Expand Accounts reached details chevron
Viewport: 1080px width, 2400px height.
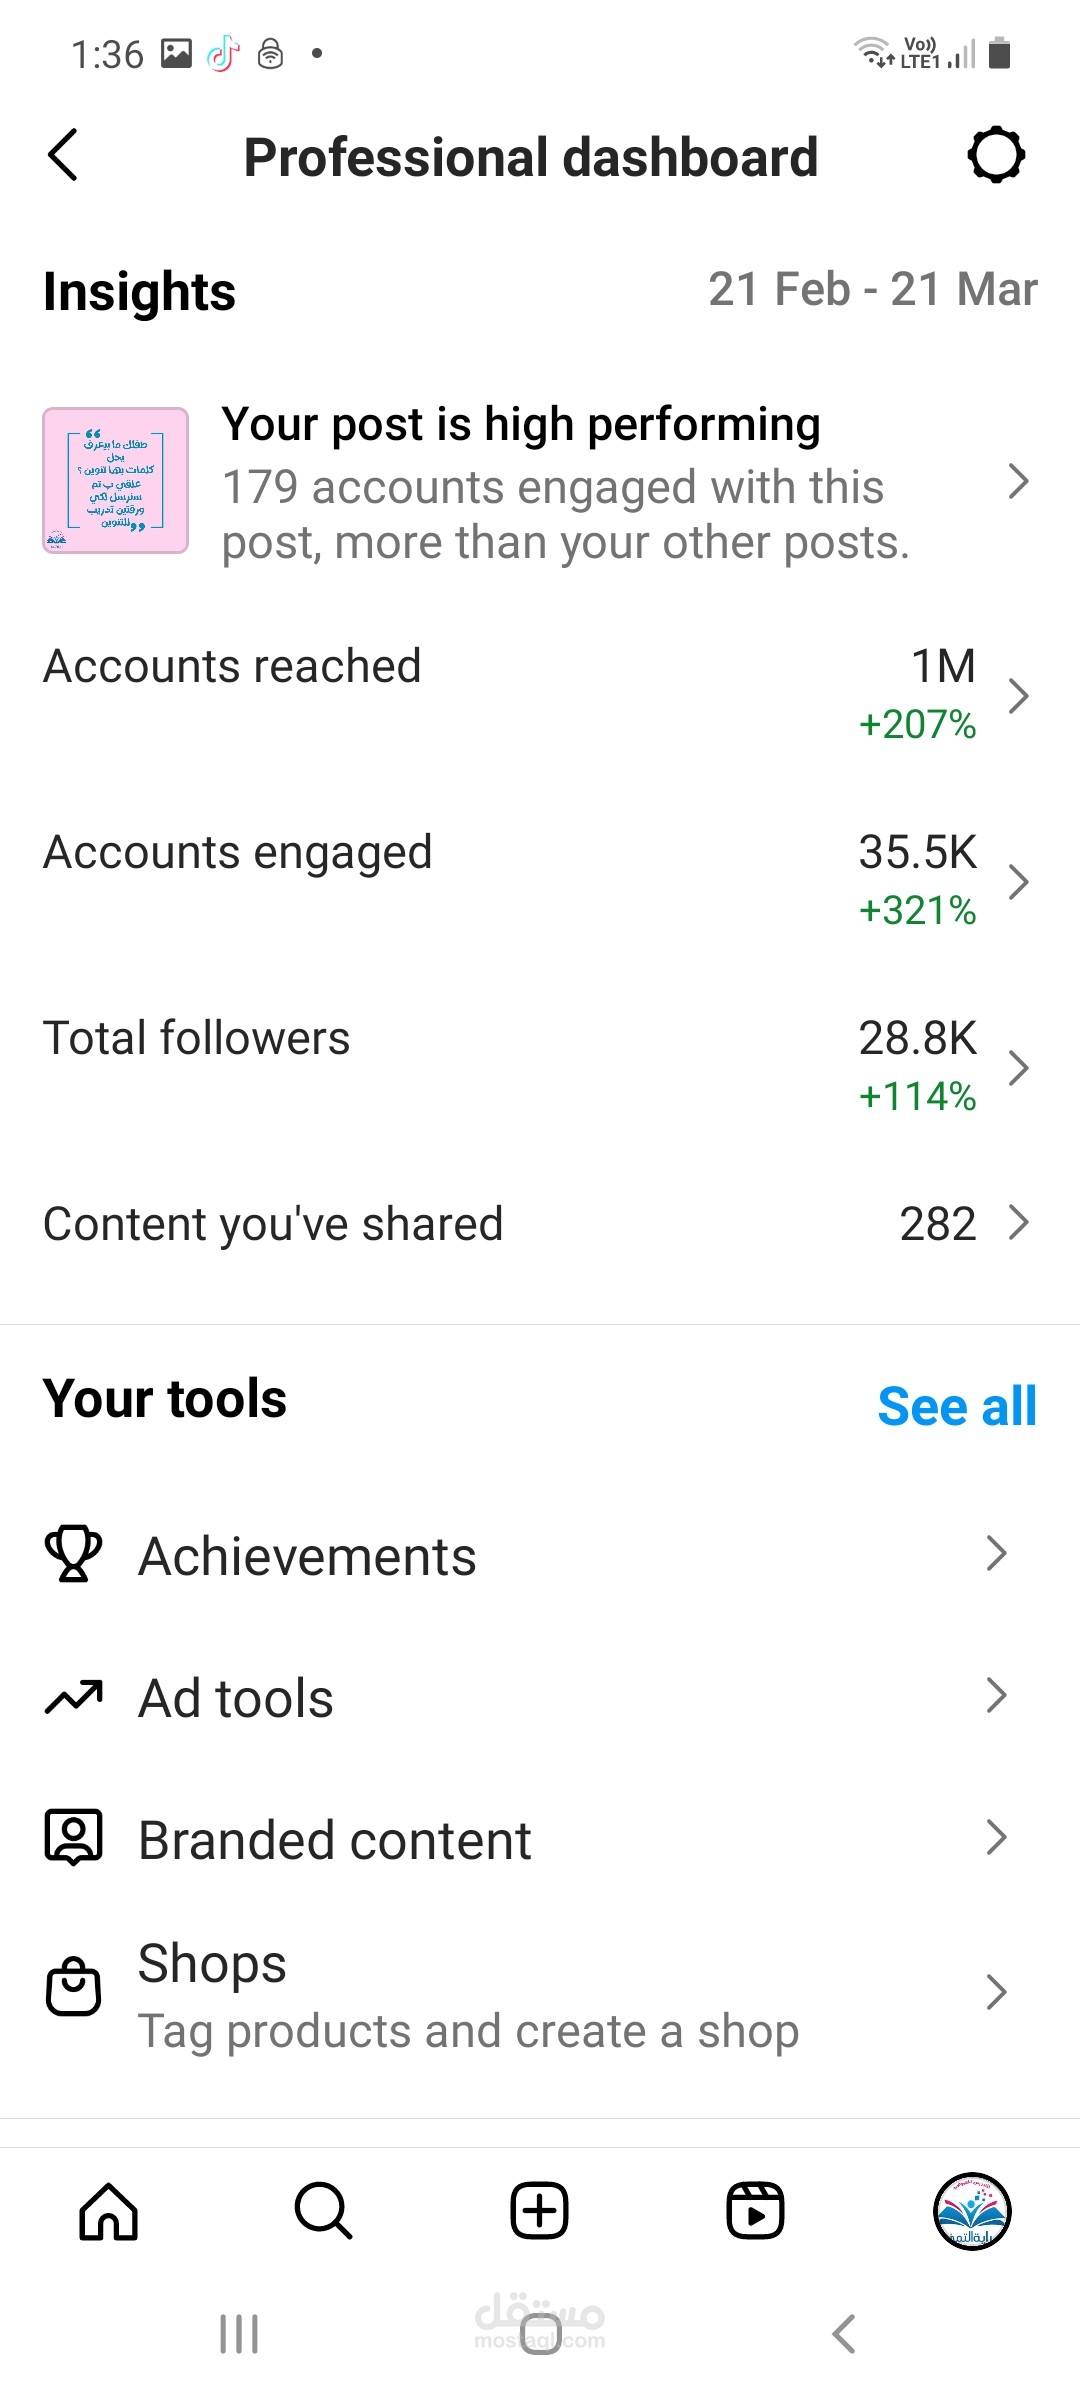1018,696
